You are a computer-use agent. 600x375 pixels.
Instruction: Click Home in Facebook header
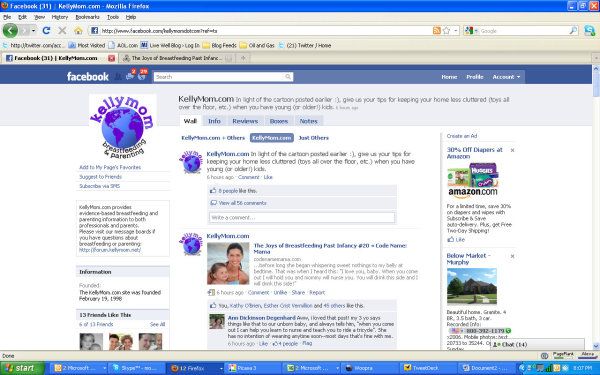pos(449,77)
